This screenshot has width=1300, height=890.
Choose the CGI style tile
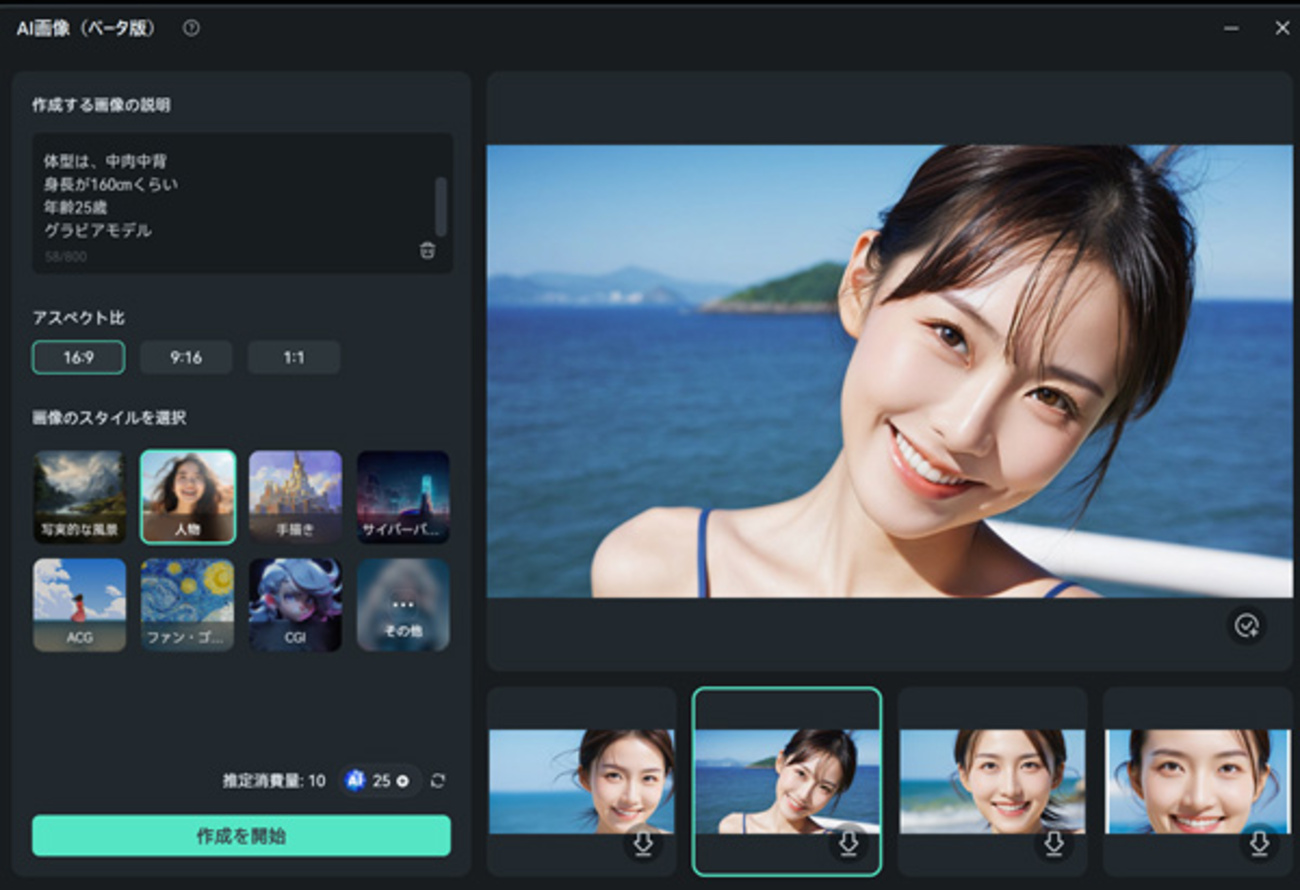coord(295,605)
